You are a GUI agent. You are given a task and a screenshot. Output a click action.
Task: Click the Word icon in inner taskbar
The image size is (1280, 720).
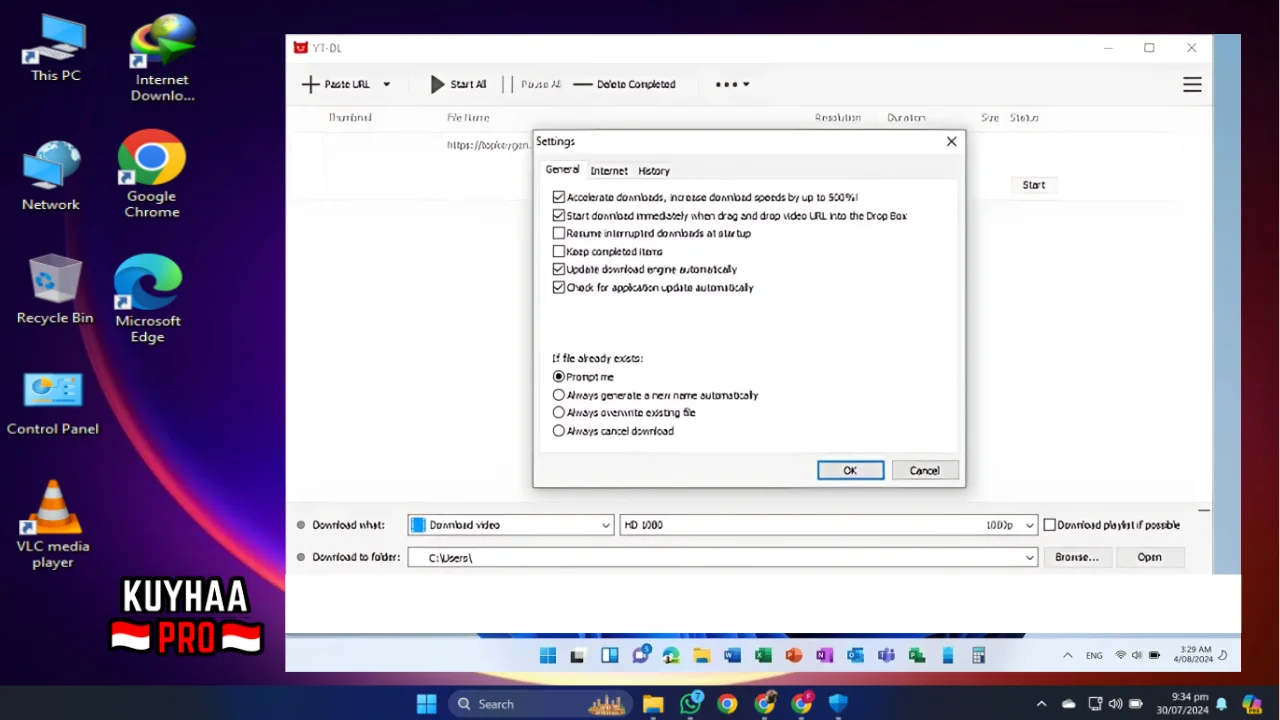(x=732, y=656)
